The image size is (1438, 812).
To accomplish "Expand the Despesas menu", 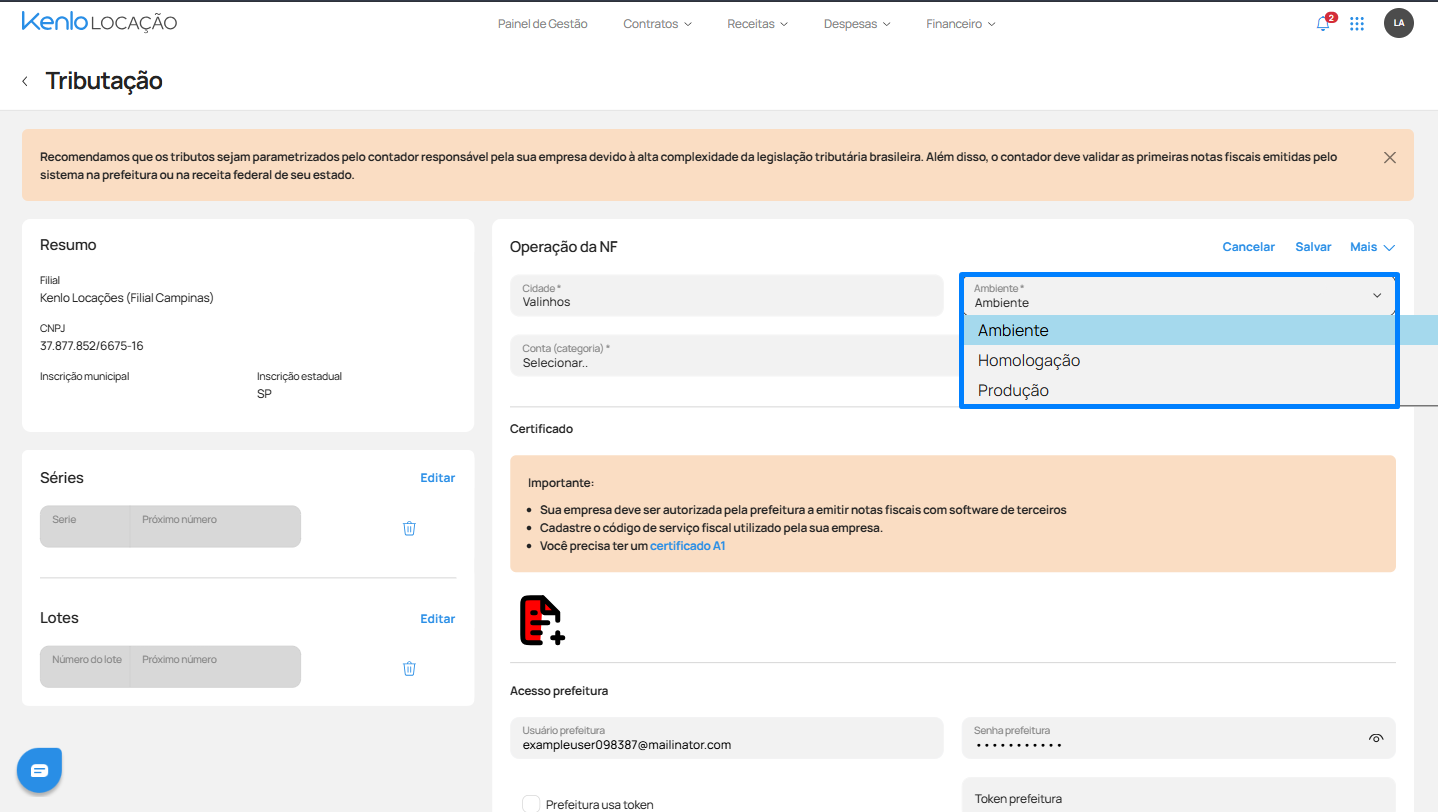I will point(857,24).
